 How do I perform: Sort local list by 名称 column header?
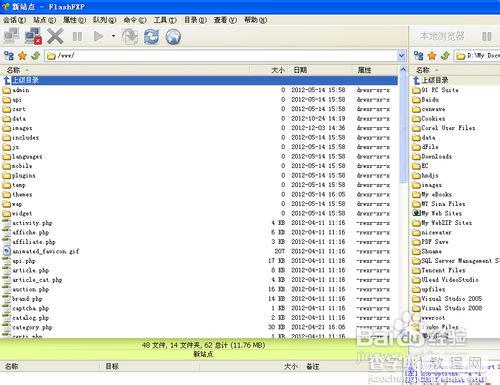(x=455, y=70)
